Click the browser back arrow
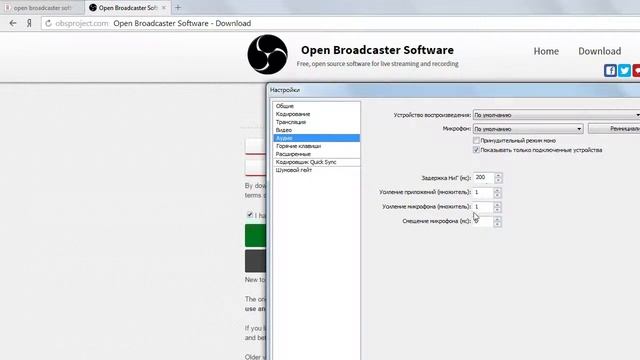The width and height of the screenshot is (640, 360). (x=13, y=23)
